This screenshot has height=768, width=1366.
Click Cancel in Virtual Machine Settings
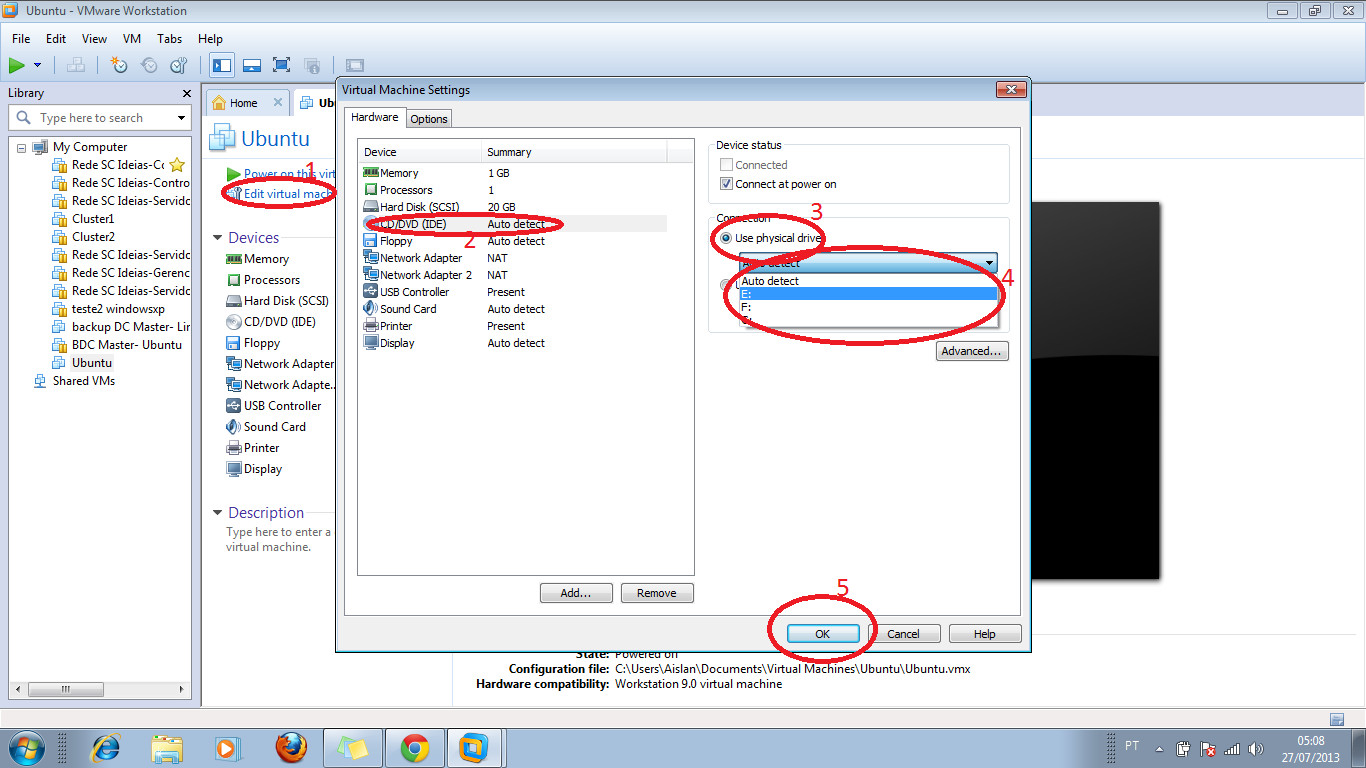[x=903, y=634]
